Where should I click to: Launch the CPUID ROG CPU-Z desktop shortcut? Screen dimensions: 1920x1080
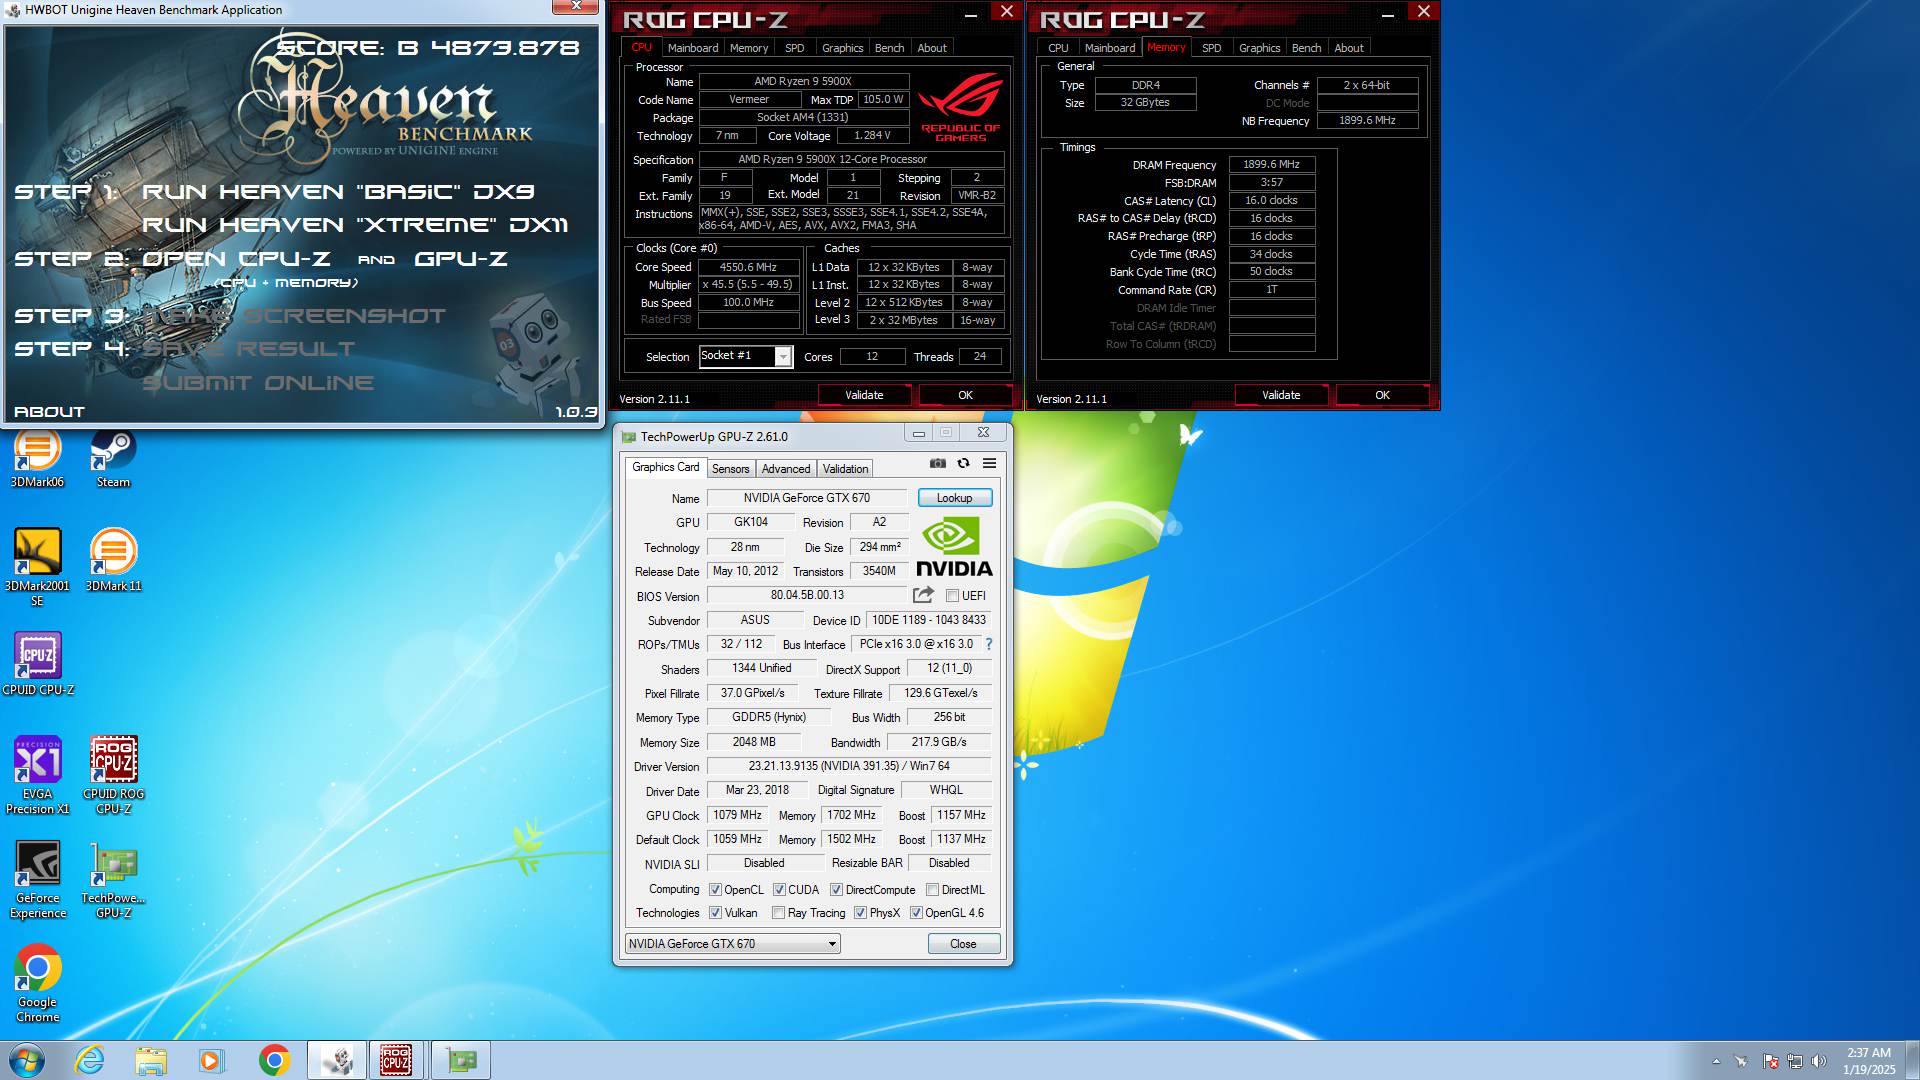pos(113,776)
